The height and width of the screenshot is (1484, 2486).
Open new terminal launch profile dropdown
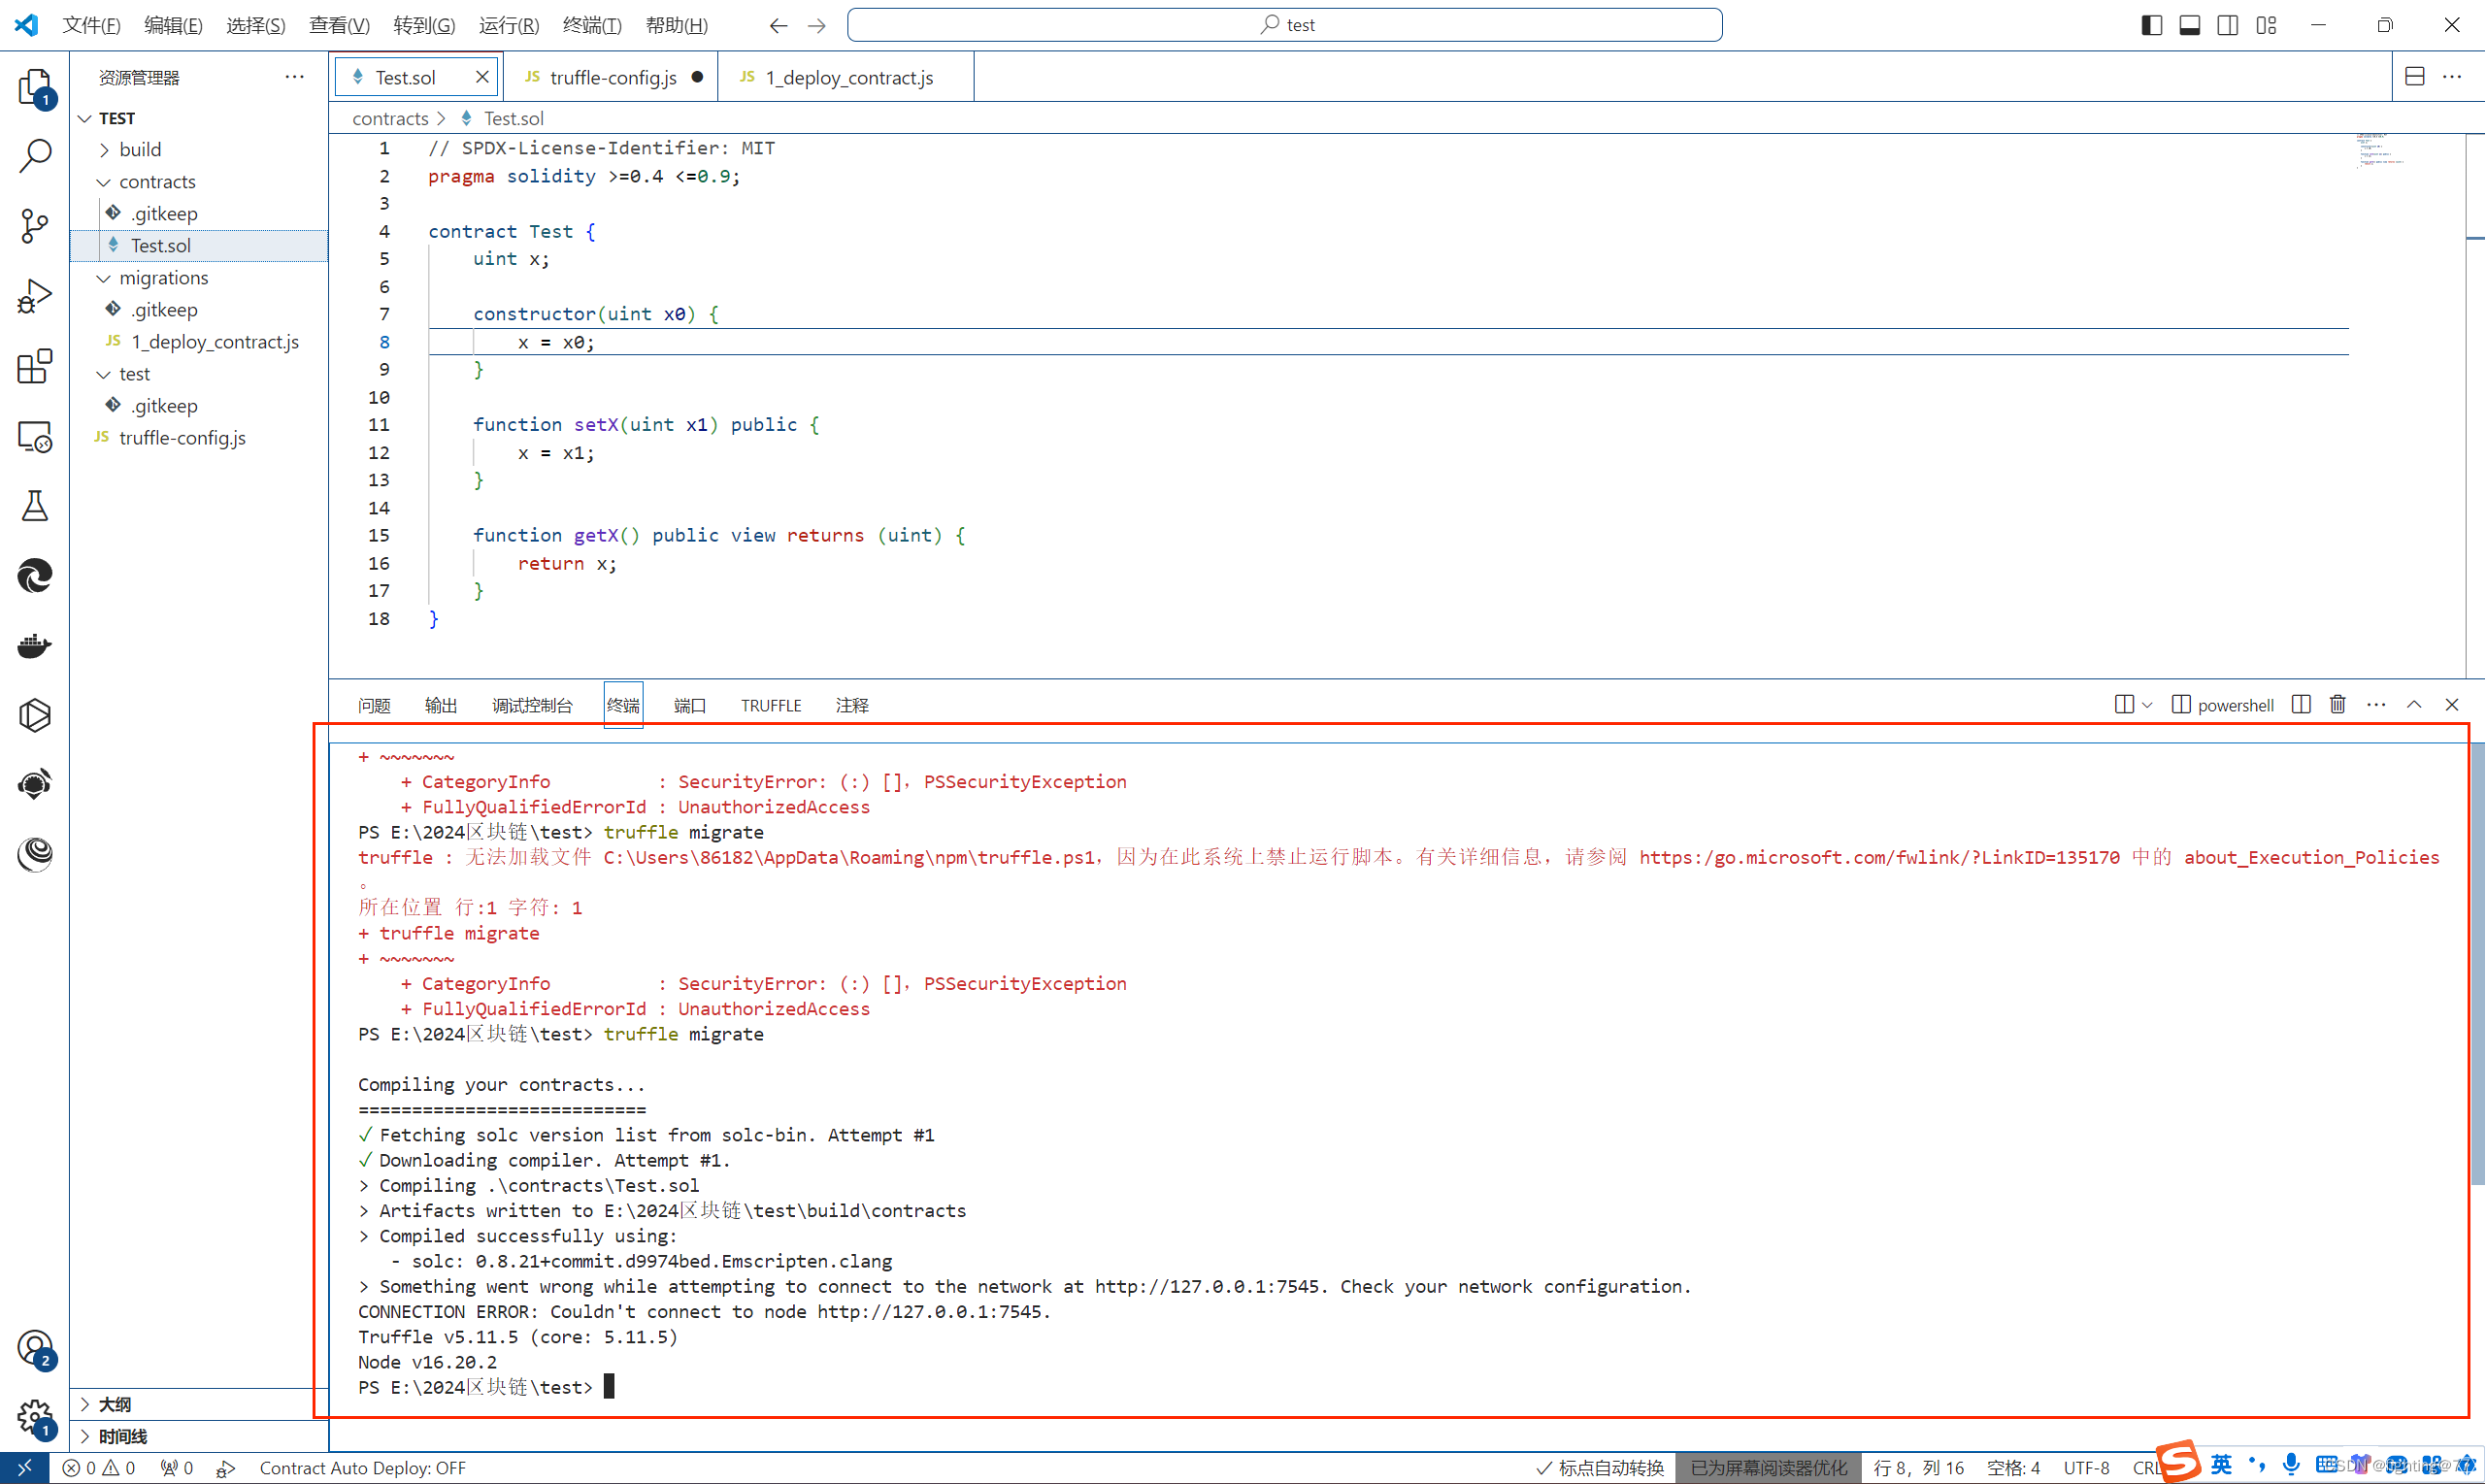pos(2147,705)
